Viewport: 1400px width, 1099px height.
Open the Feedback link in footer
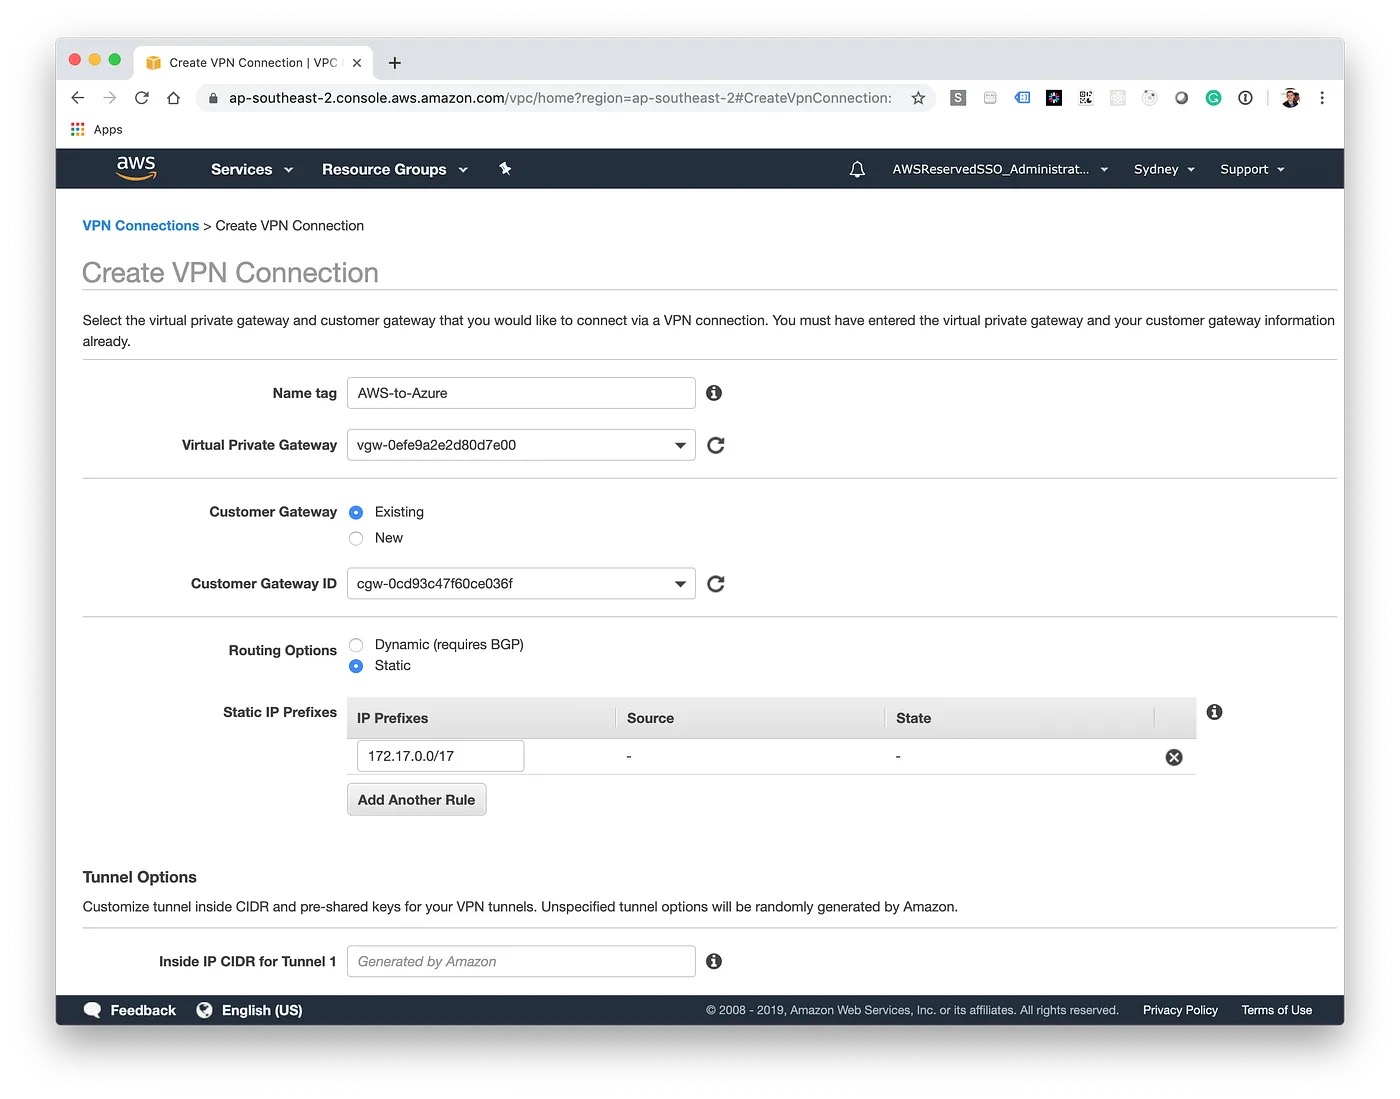(x=143, y=1011)
